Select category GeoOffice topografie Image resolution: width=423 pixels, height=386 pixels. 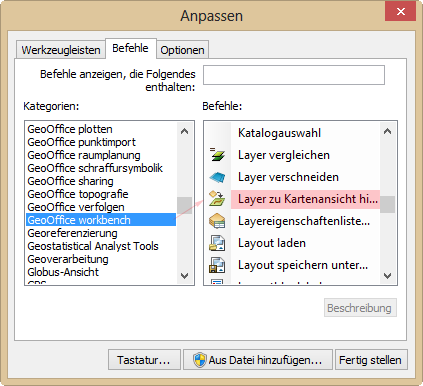[101, 194]
